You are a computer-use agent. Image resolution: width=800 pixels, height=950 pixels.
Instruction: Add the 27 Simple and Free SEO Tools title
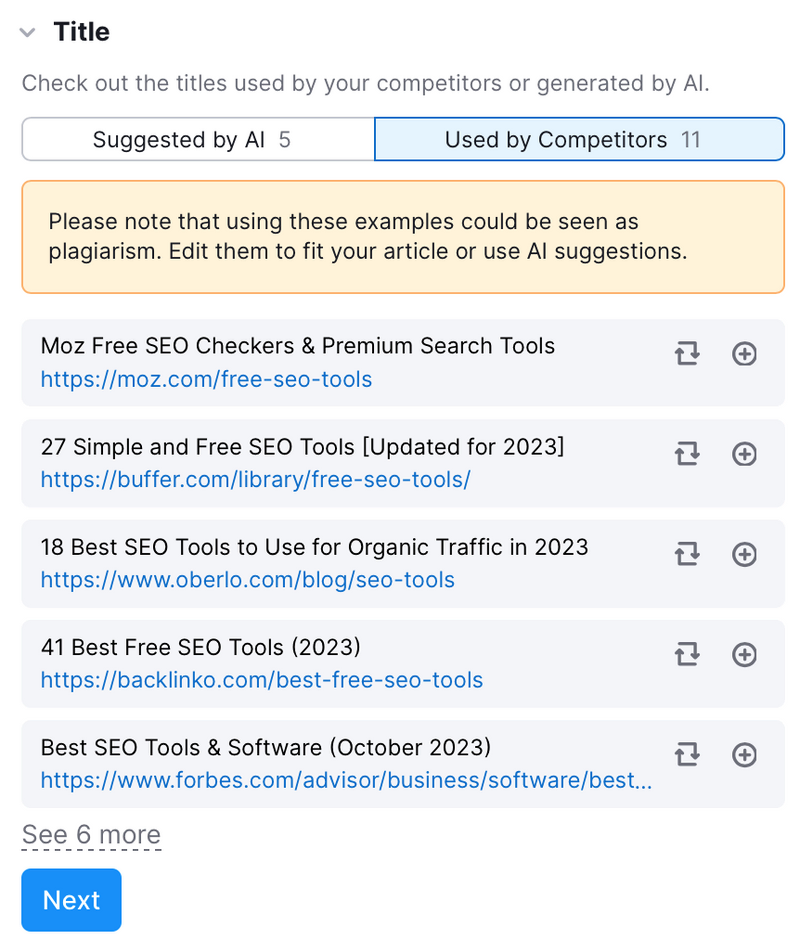tap(744, 454)
